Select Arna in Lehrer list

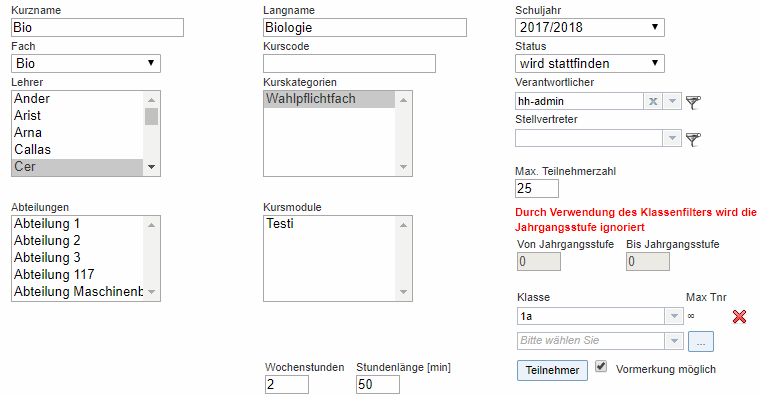point(77,133)
